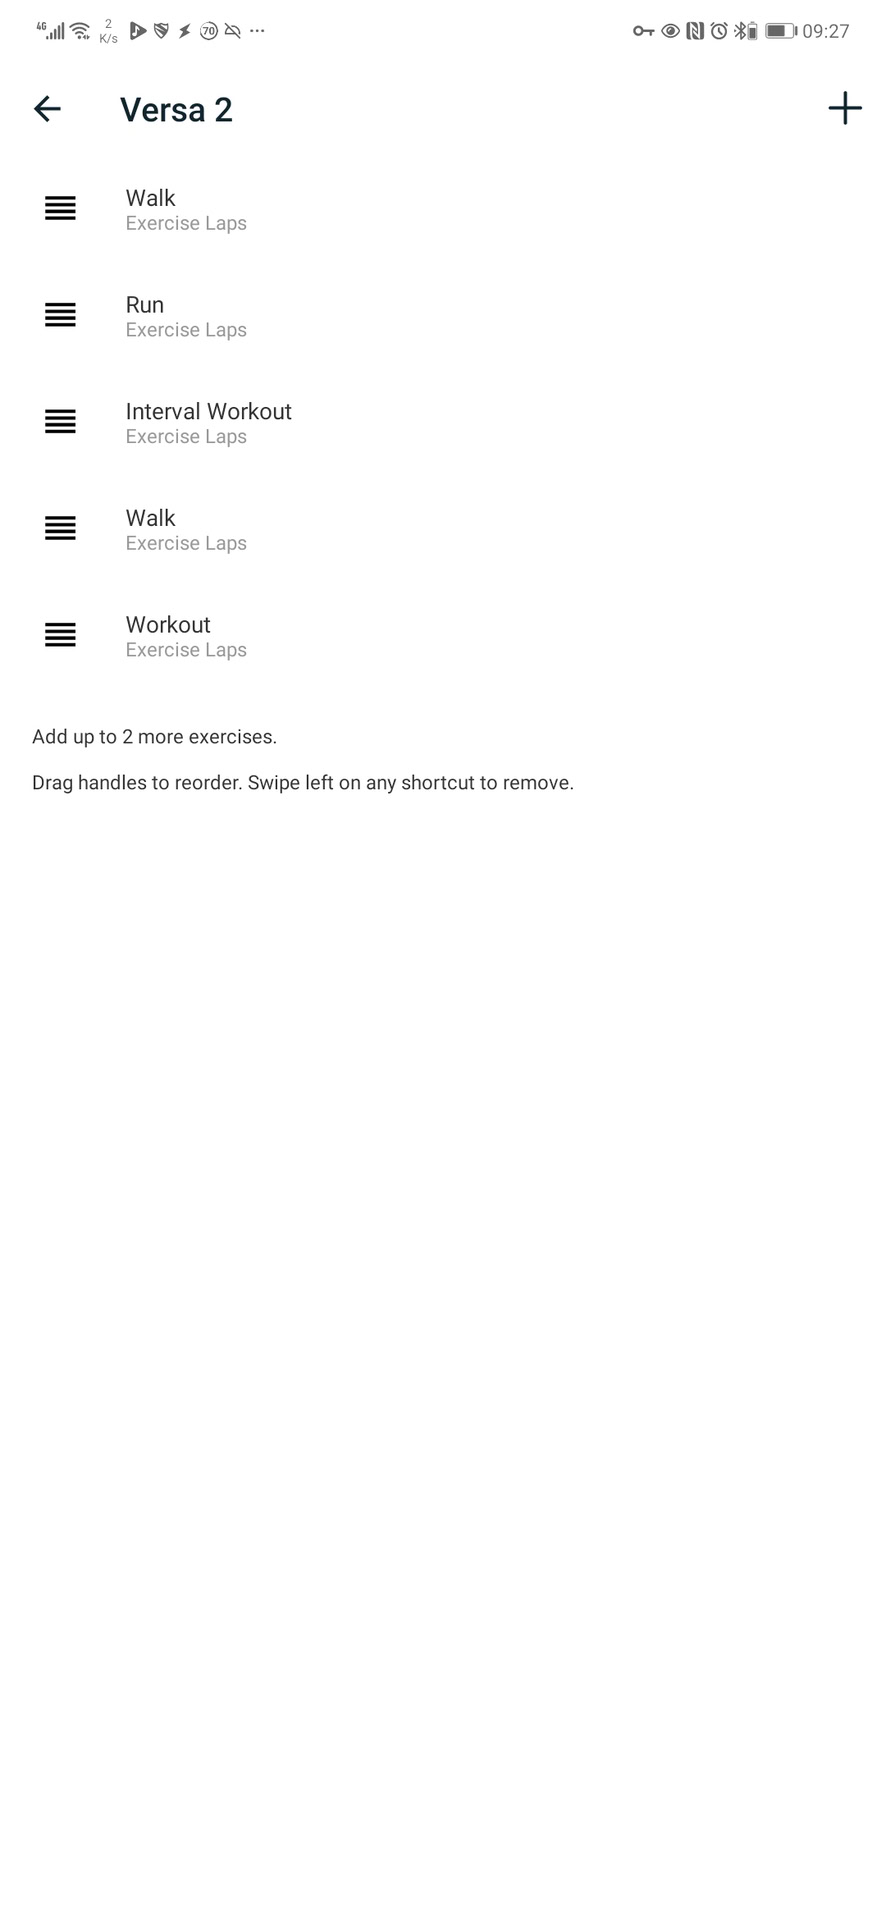Tap the alarm clock status icon
Image resolution: width=886 pixels, height=1920 pixels.
(719, 31)
